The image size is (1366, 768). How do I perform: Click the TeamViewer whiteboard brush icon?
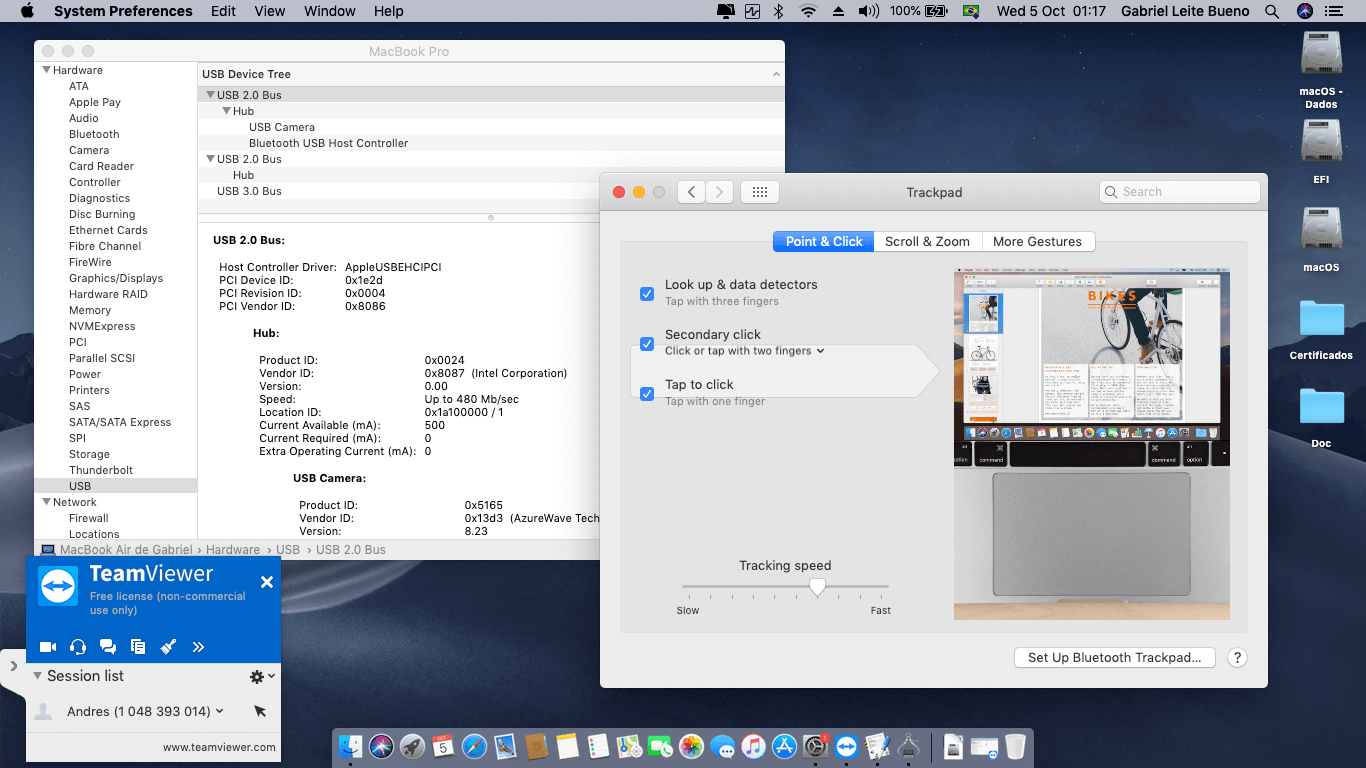[x=168, y=647]
